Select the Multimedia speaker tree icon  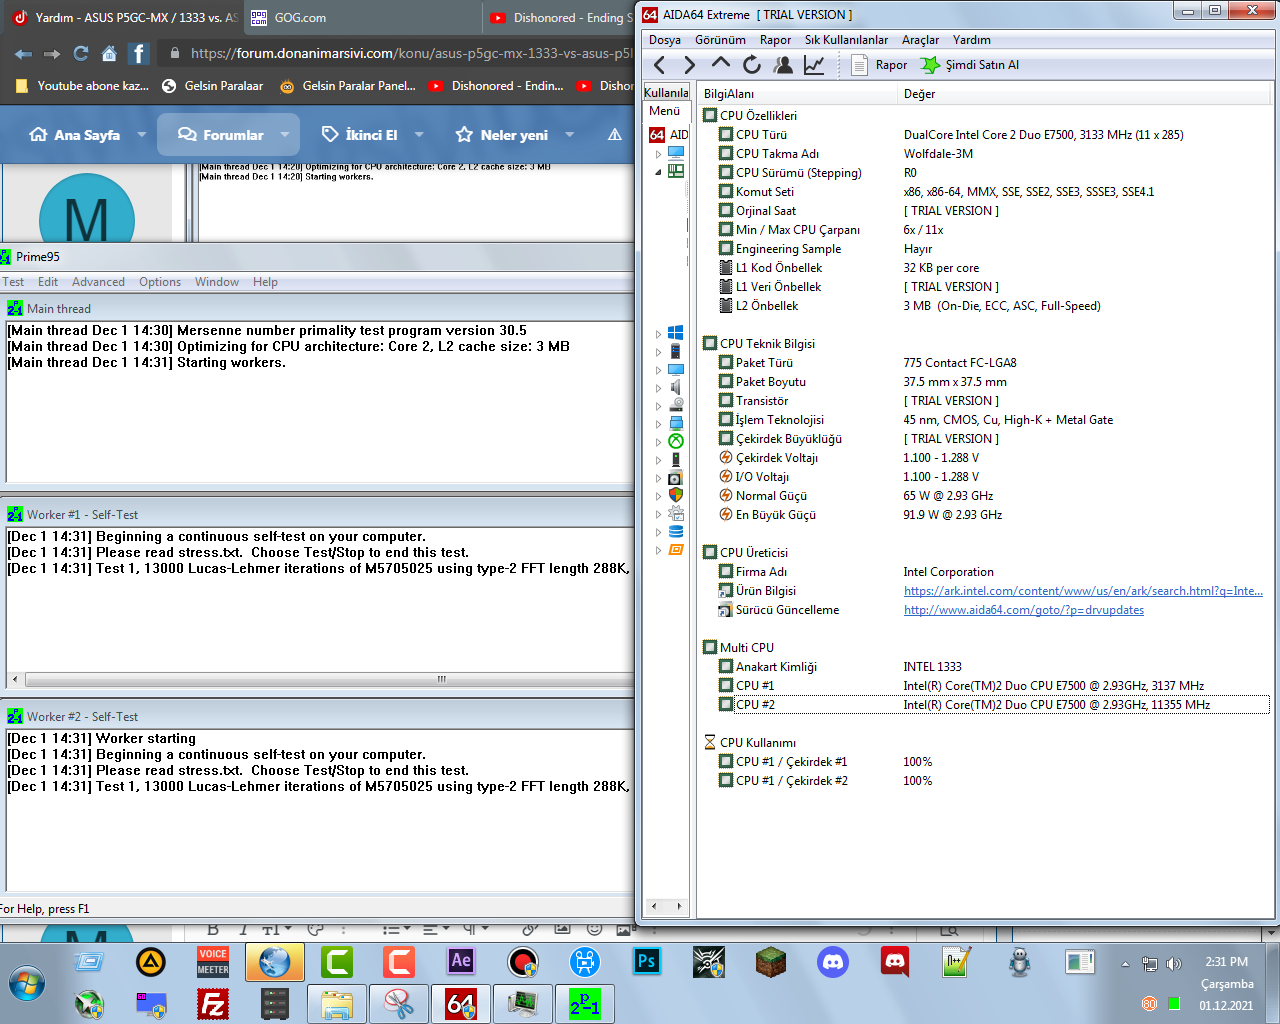point(676,387)
